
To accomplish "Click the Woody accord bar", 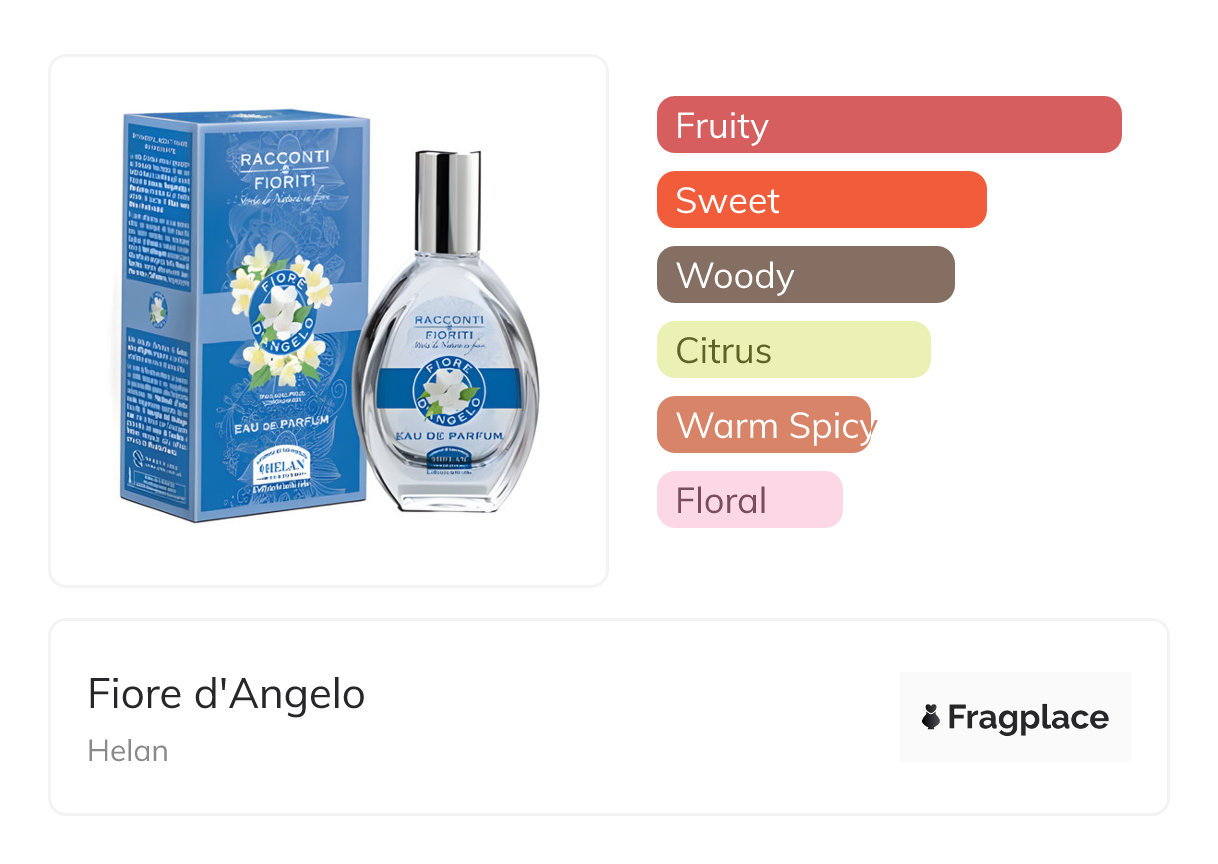I will coord(806,275).
